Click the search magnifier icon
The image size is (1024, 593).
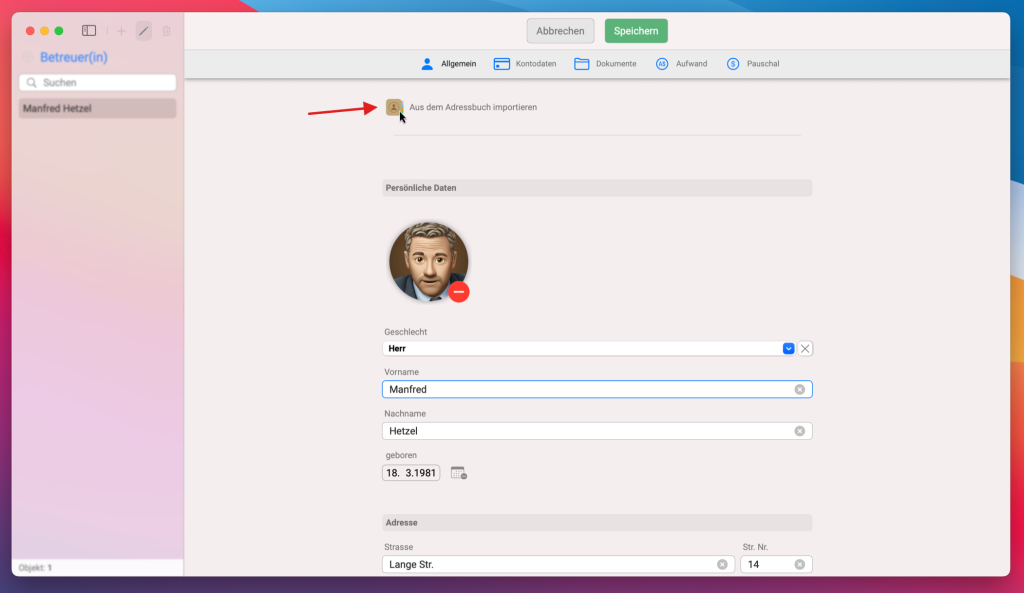tap(31, 82)
